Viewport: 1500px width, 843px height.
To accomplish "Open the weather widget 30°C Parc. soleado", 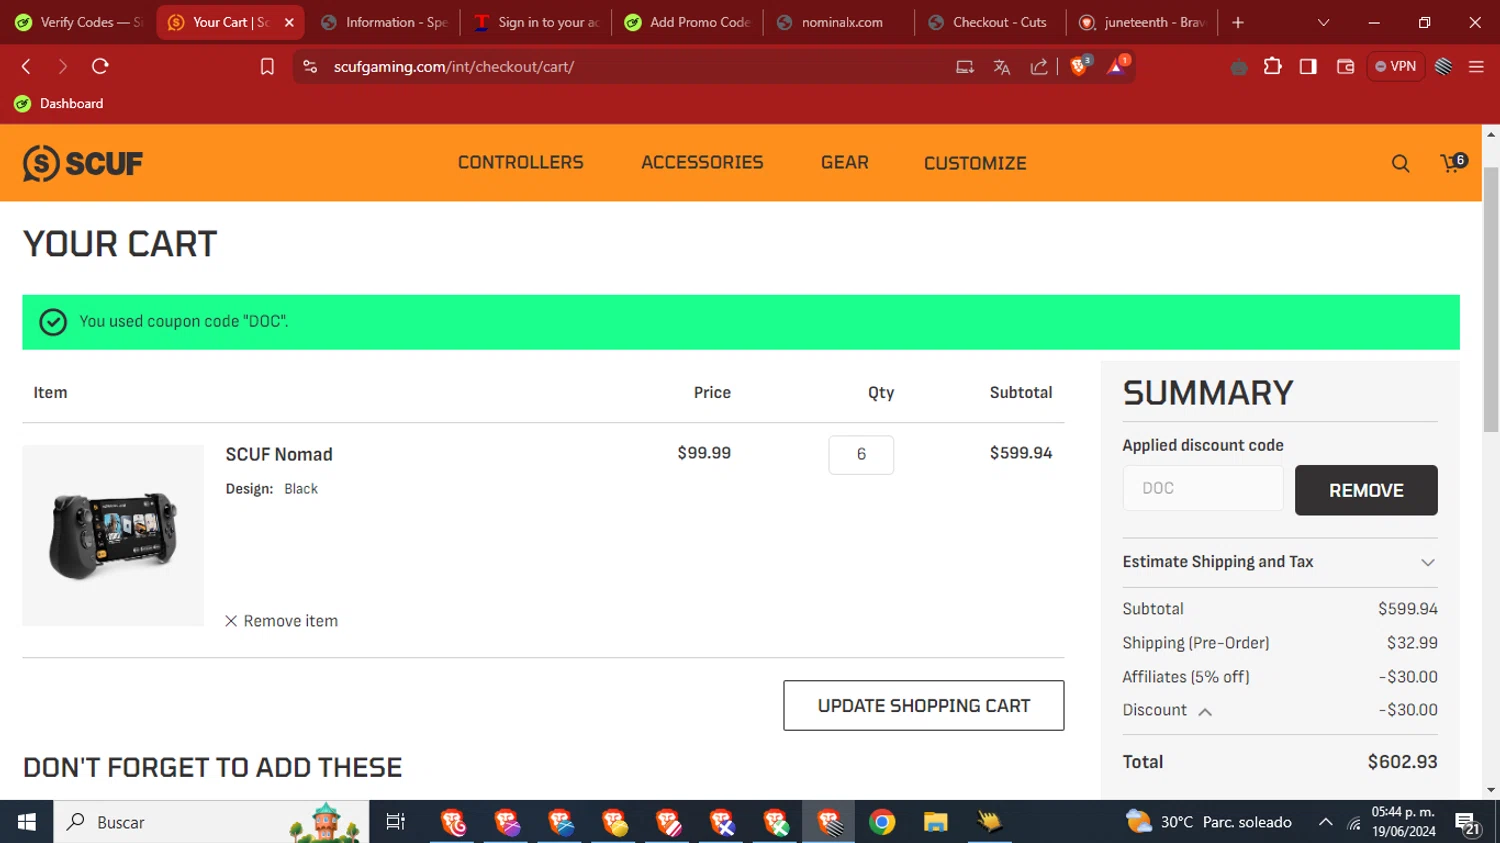I will coord(1209,822).
